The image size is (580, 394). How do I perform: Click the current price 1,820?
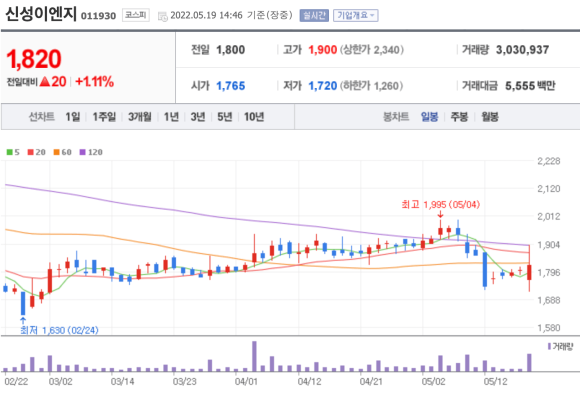coord(34,59)
